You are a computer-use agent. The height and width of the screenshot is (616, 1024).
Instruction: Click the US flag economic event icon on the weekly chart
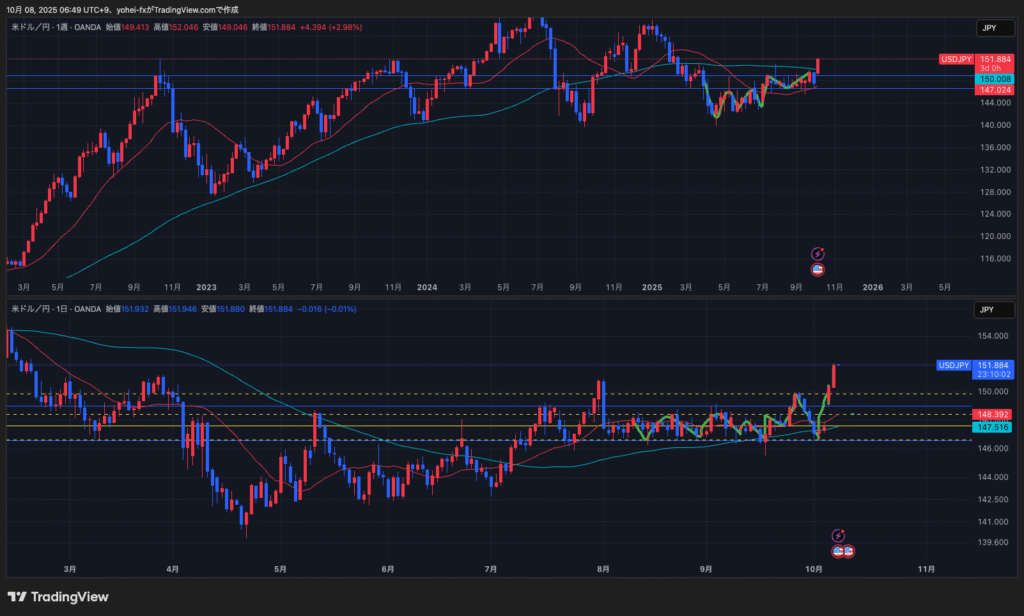click(x=817, y=268)
